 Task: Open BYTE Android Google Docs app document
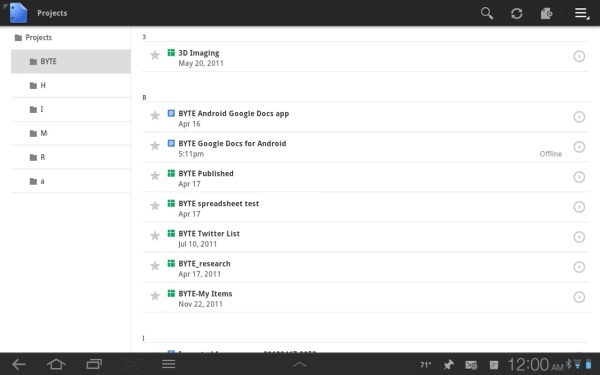point(365,117)
